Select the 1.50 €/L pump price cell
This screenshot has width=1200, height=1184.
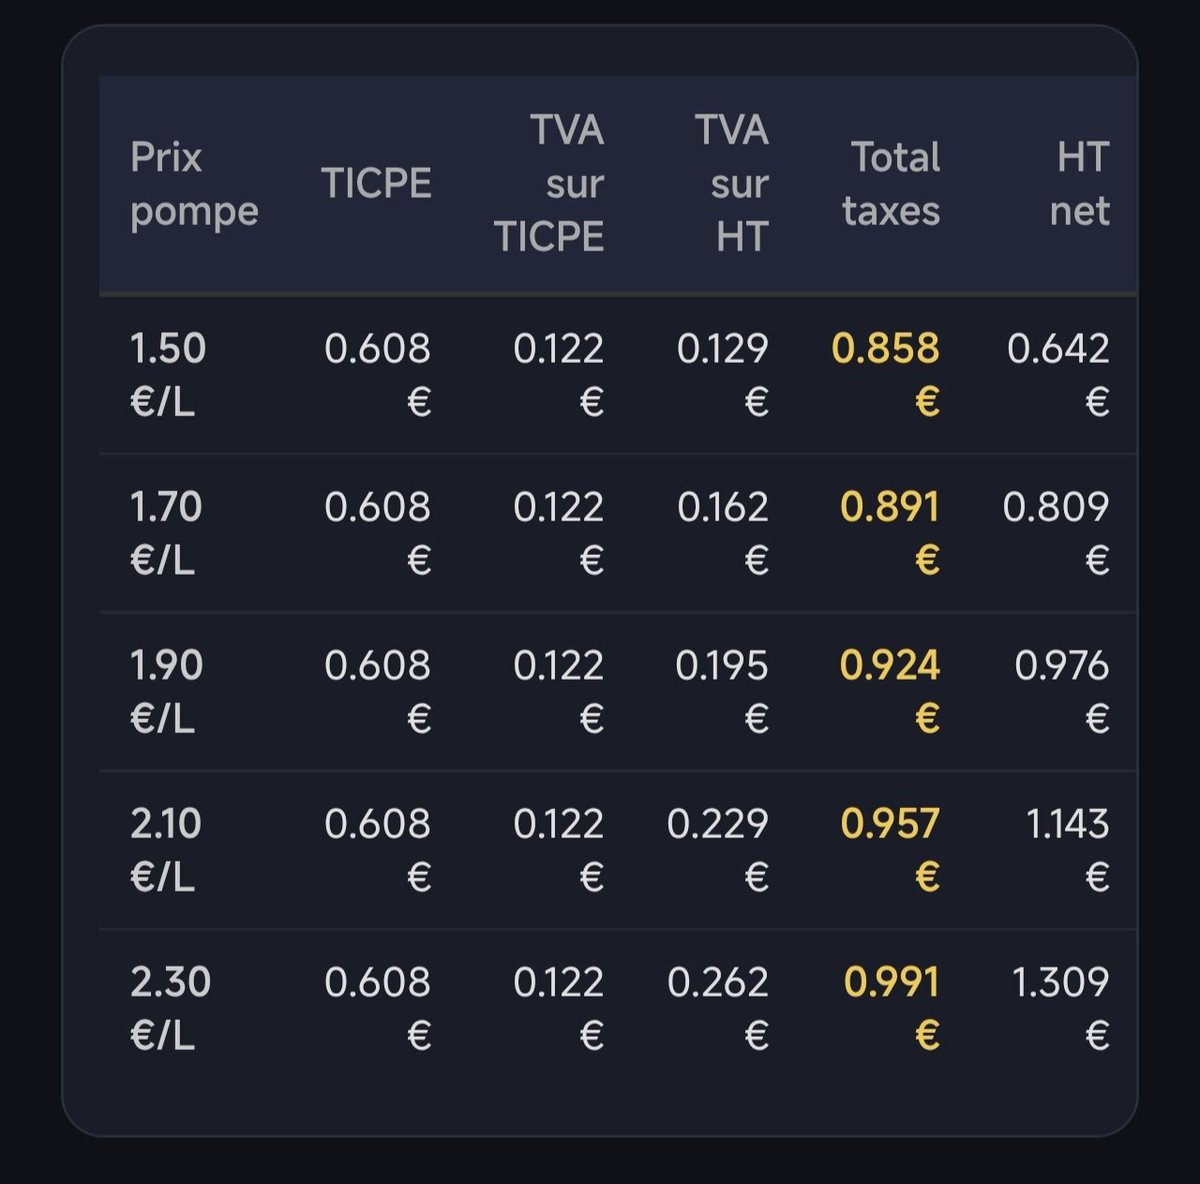[168, 375]
